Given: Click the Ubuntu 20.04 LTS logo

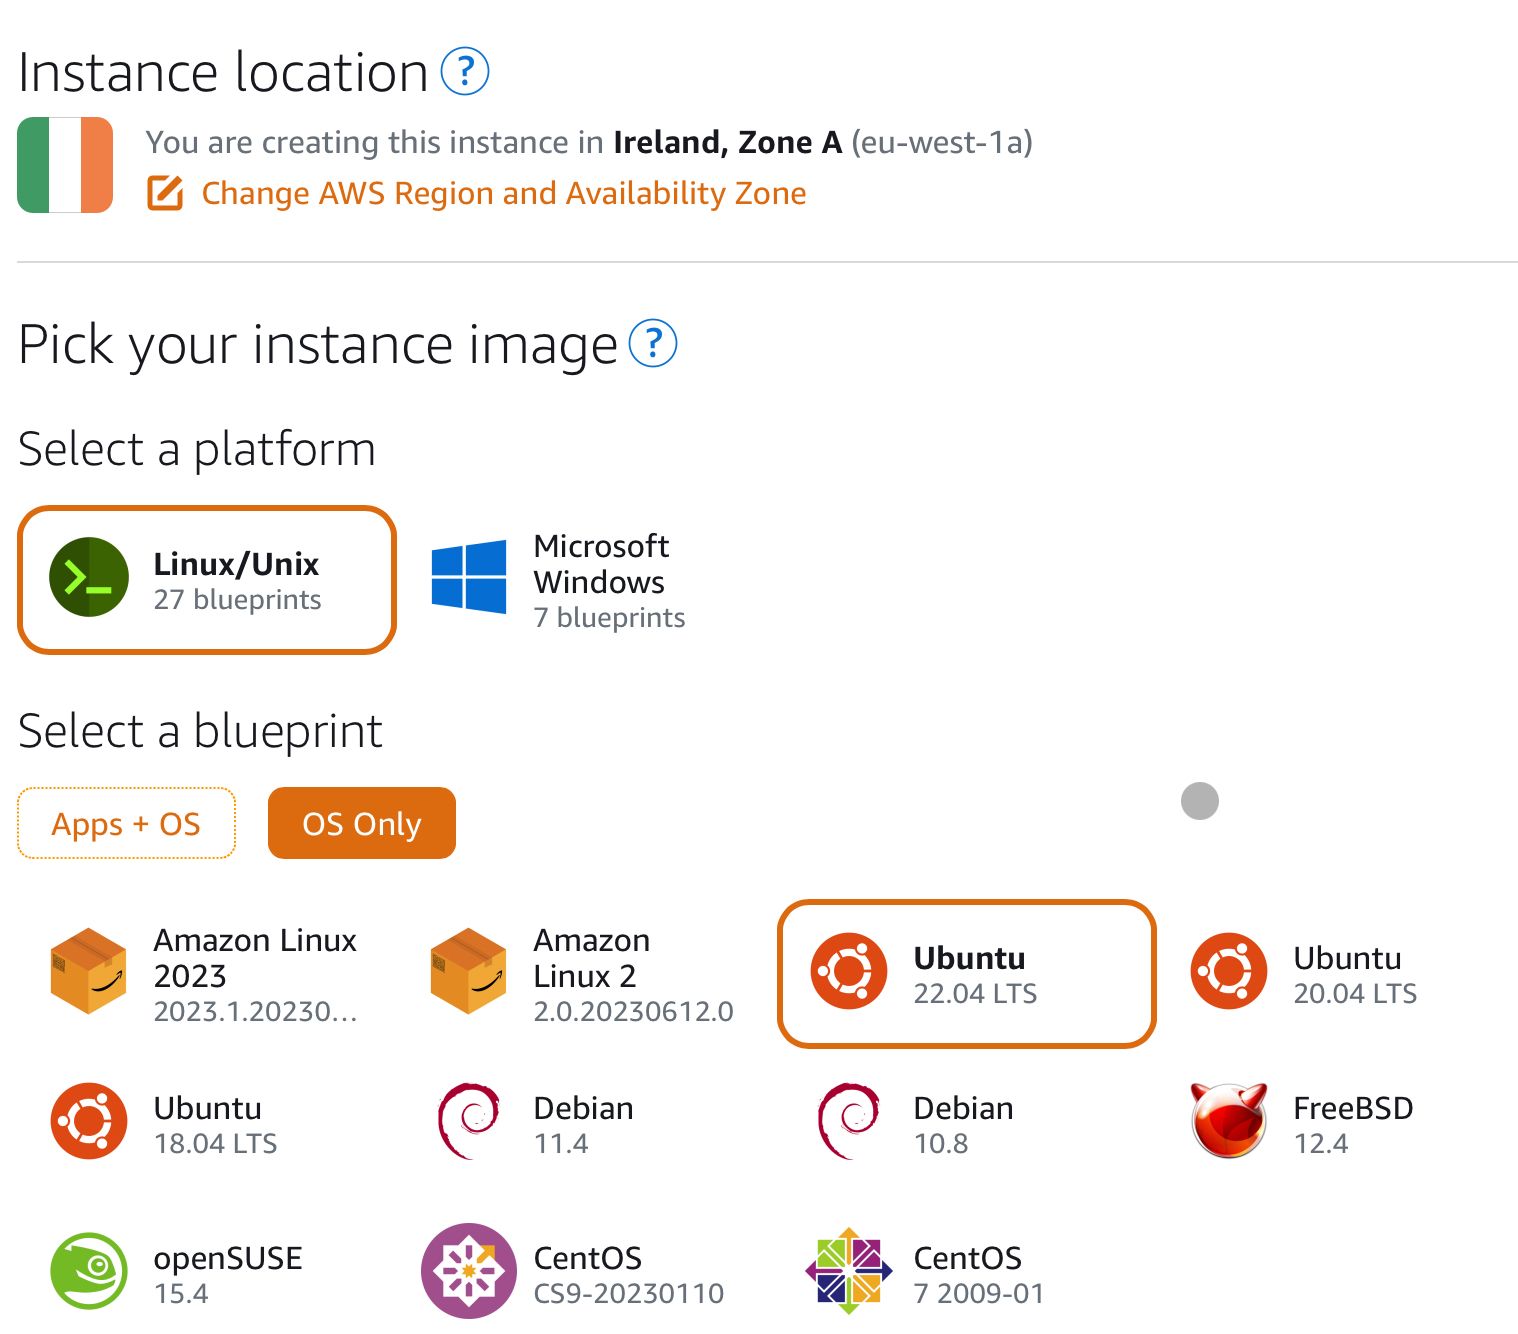Looking at the screenshot, I should tap(1229, 971).
